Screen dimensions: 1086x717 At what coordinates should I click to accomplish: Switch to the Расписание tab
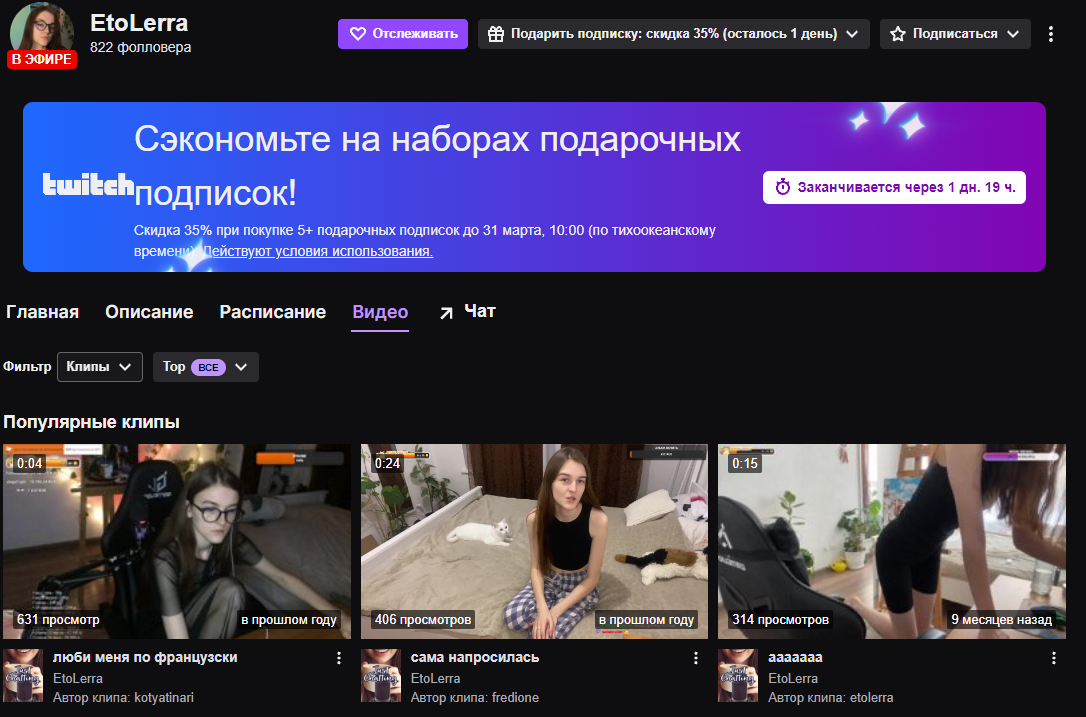pos(273,312)
